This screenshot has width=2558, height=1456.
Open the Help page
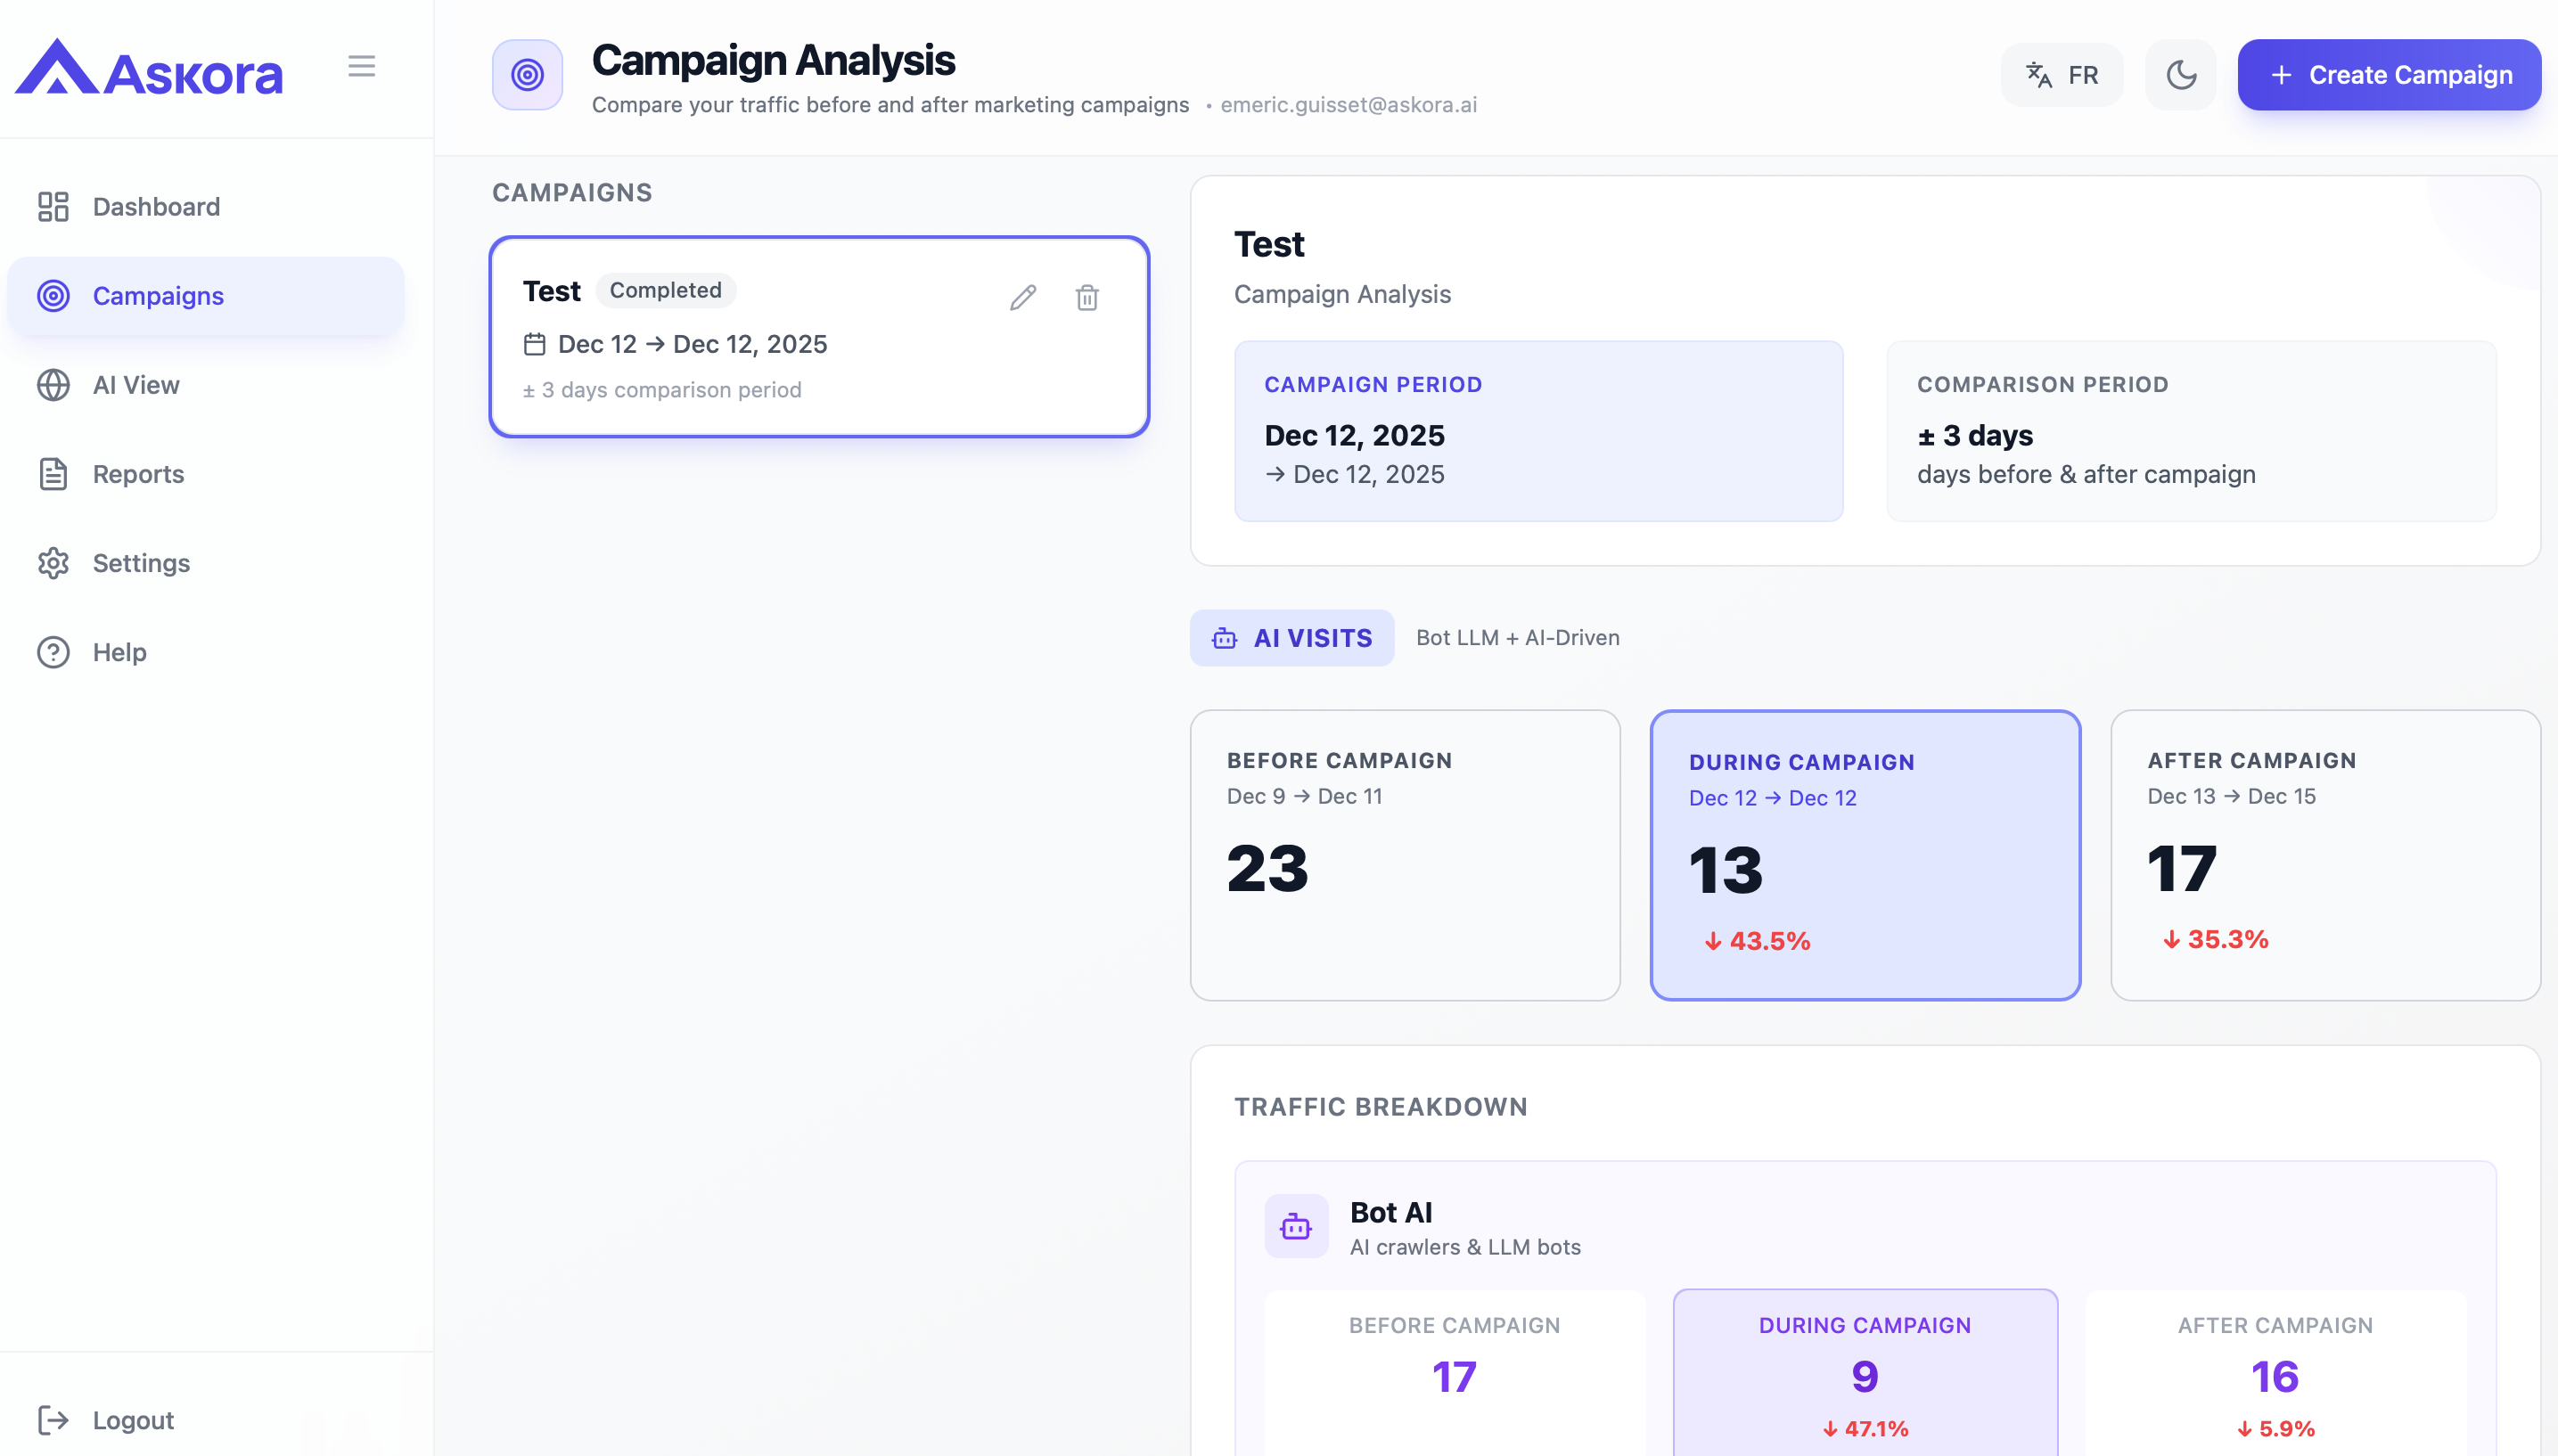119,652
